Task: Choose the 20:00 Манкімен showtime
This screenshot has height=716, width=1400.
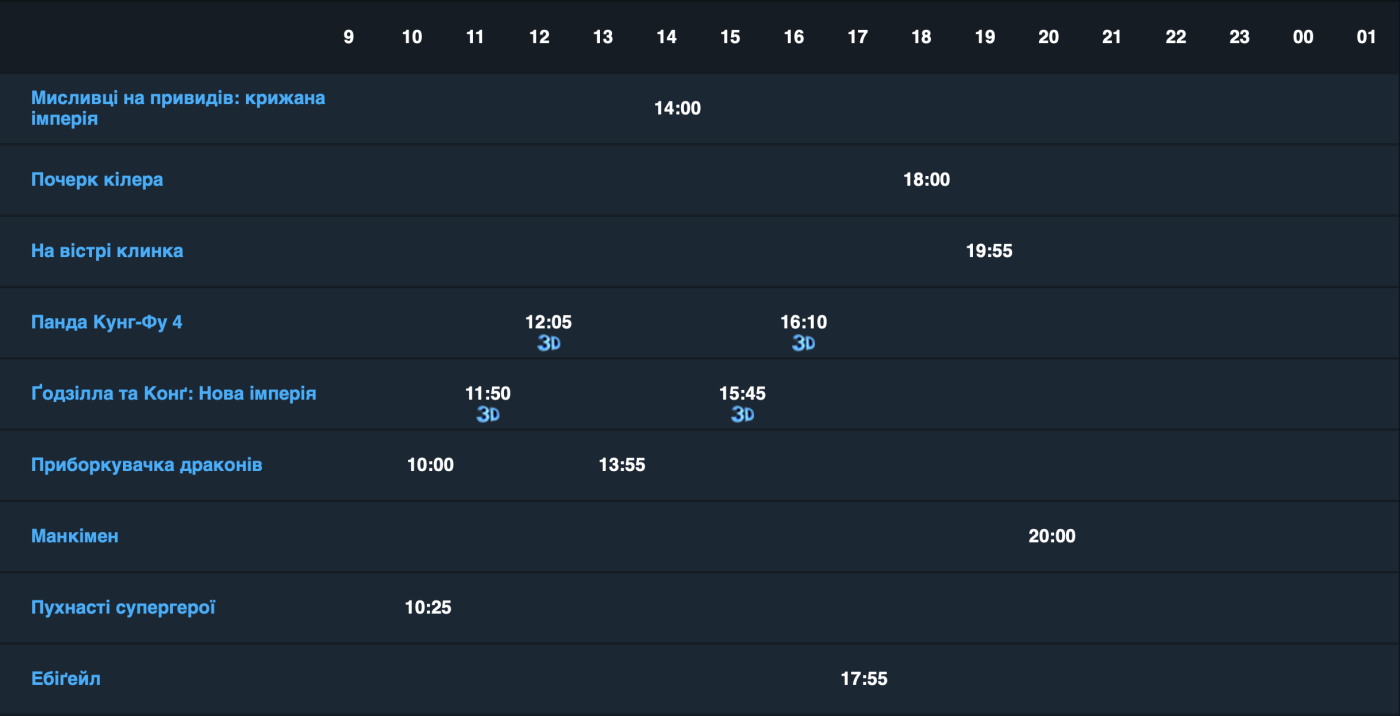Action: click(1052, 536)
